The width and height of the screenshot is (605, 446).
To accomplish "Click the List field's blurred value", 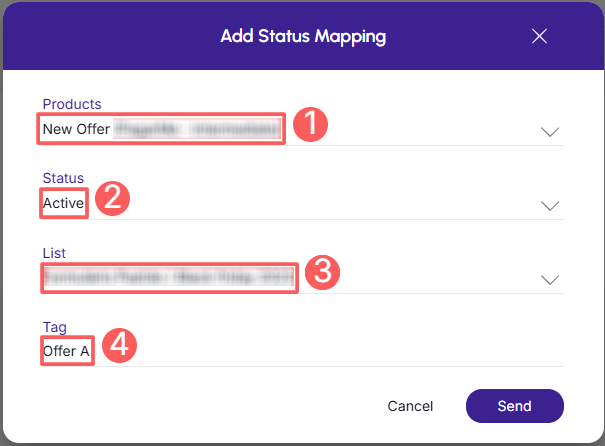I will click(x=169, y=277).
